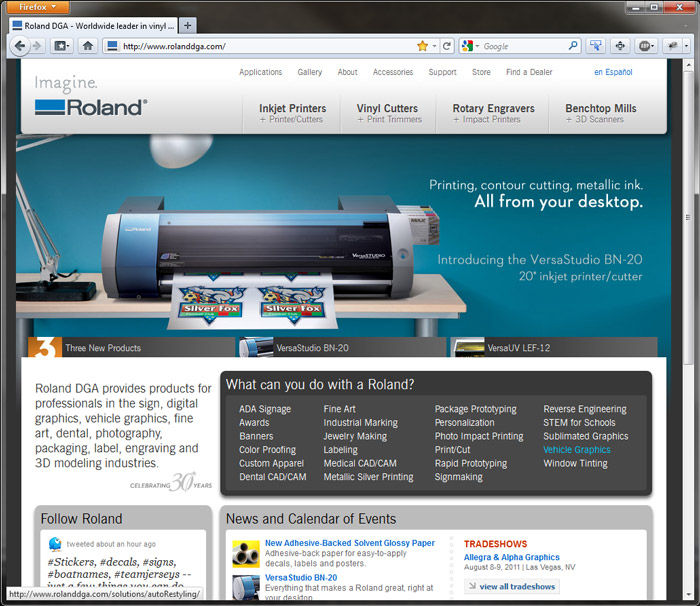Click the Twitter bird icon

(x=55, y=543)
